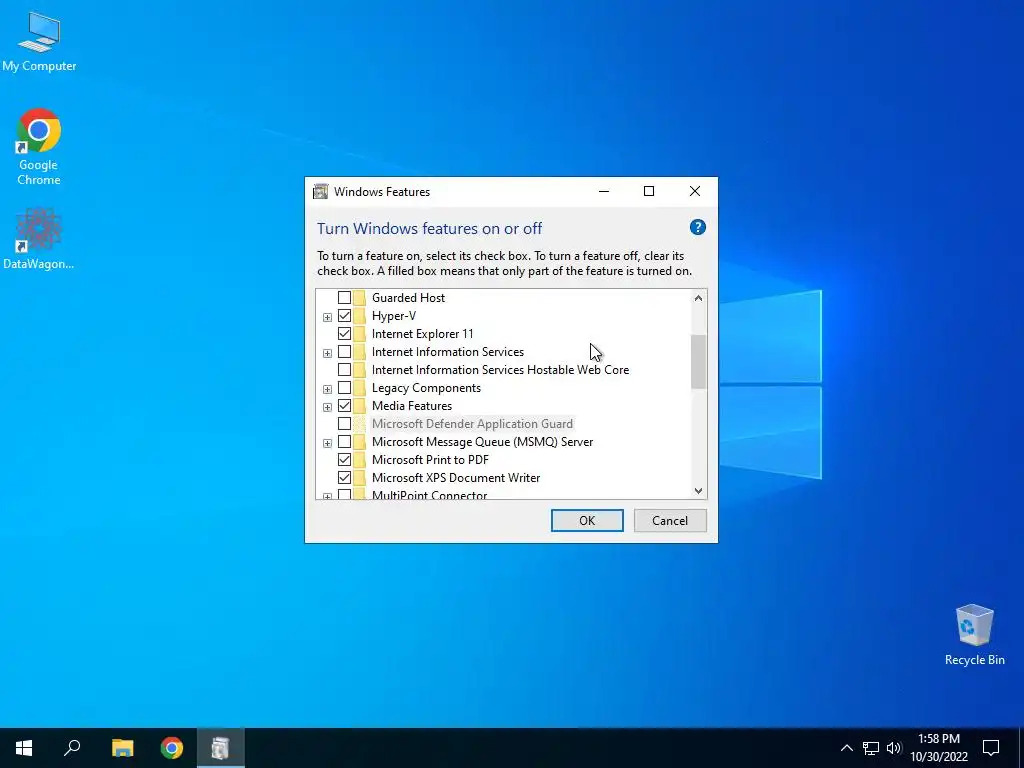
Task: Select the Microsoft Defender Application Guard row
Action: pyautogui.click(x=472, y=424)
